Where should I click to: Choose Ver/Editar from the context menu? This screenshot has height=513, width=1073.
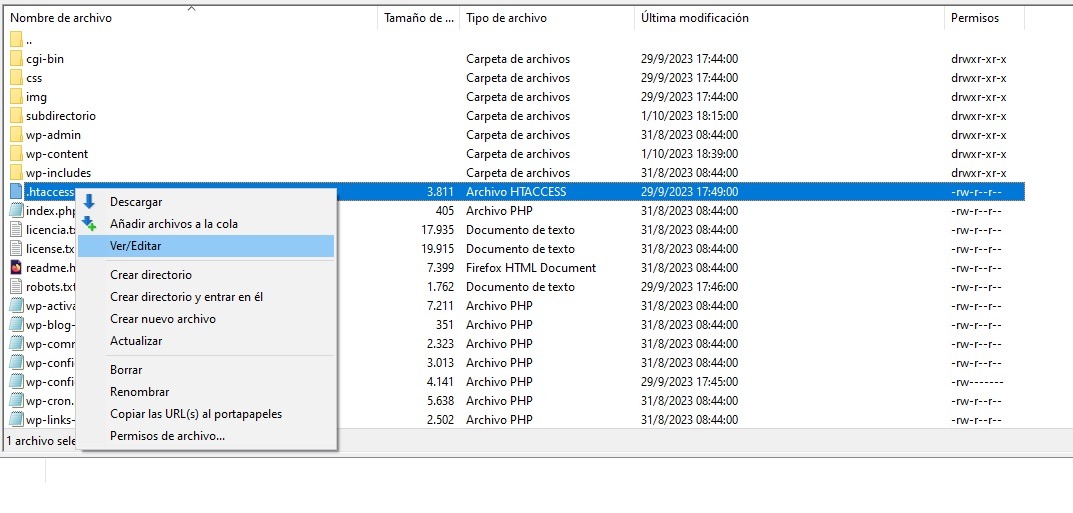pos(135,246)
